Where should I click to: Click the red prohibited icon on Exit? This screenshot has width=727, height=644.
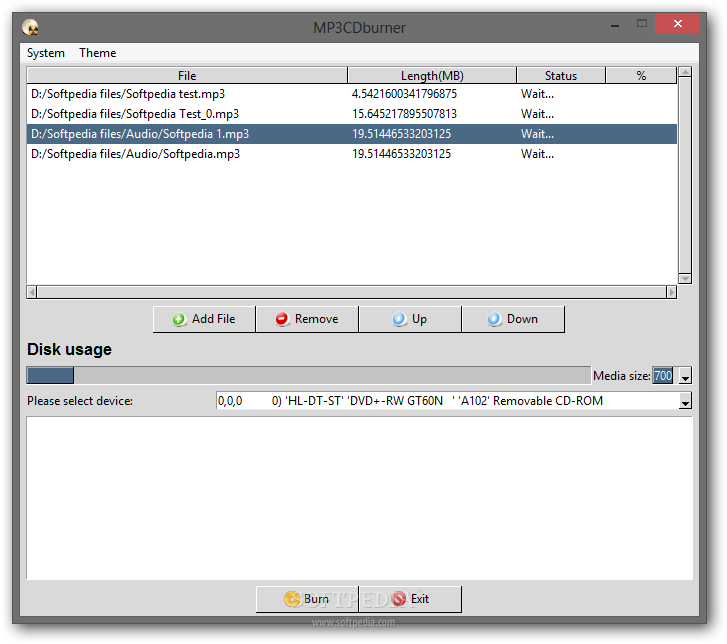398,599
